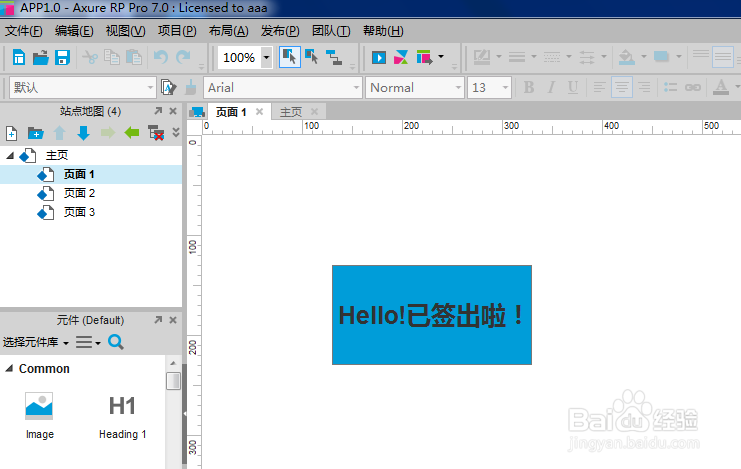This screenshot has height=469, width=741.
Task: Click the Paste clipboard icon
Action: [x=134, y=58]
